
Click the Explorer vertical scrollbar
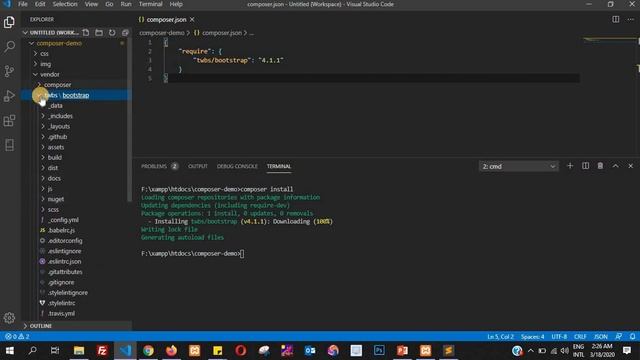click(x=130, y=119)
